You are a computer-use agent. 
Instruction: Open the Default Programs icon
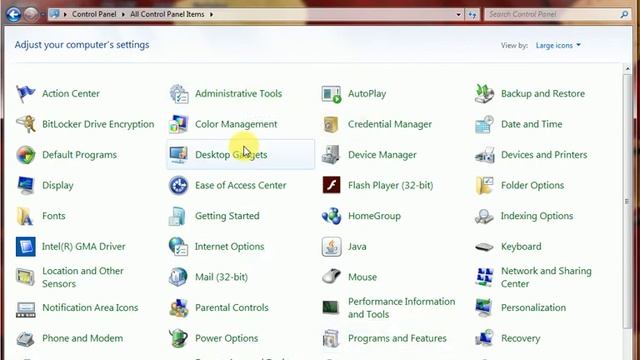[x=25, y=155]
